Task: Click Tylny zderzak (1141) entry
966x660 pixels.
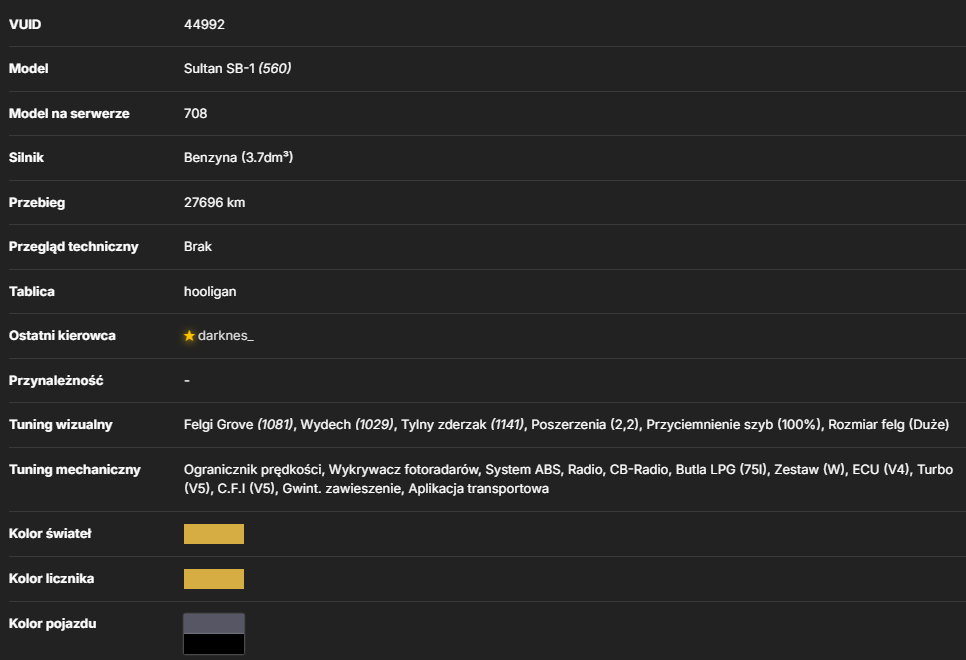Action: [463, 425]
